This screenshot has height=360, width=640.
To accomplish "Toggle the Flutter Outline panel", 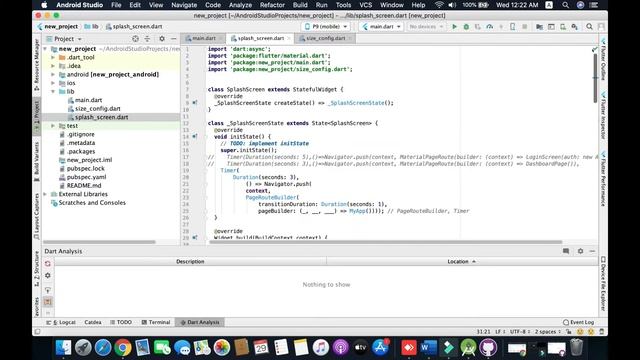I will 603,60.
